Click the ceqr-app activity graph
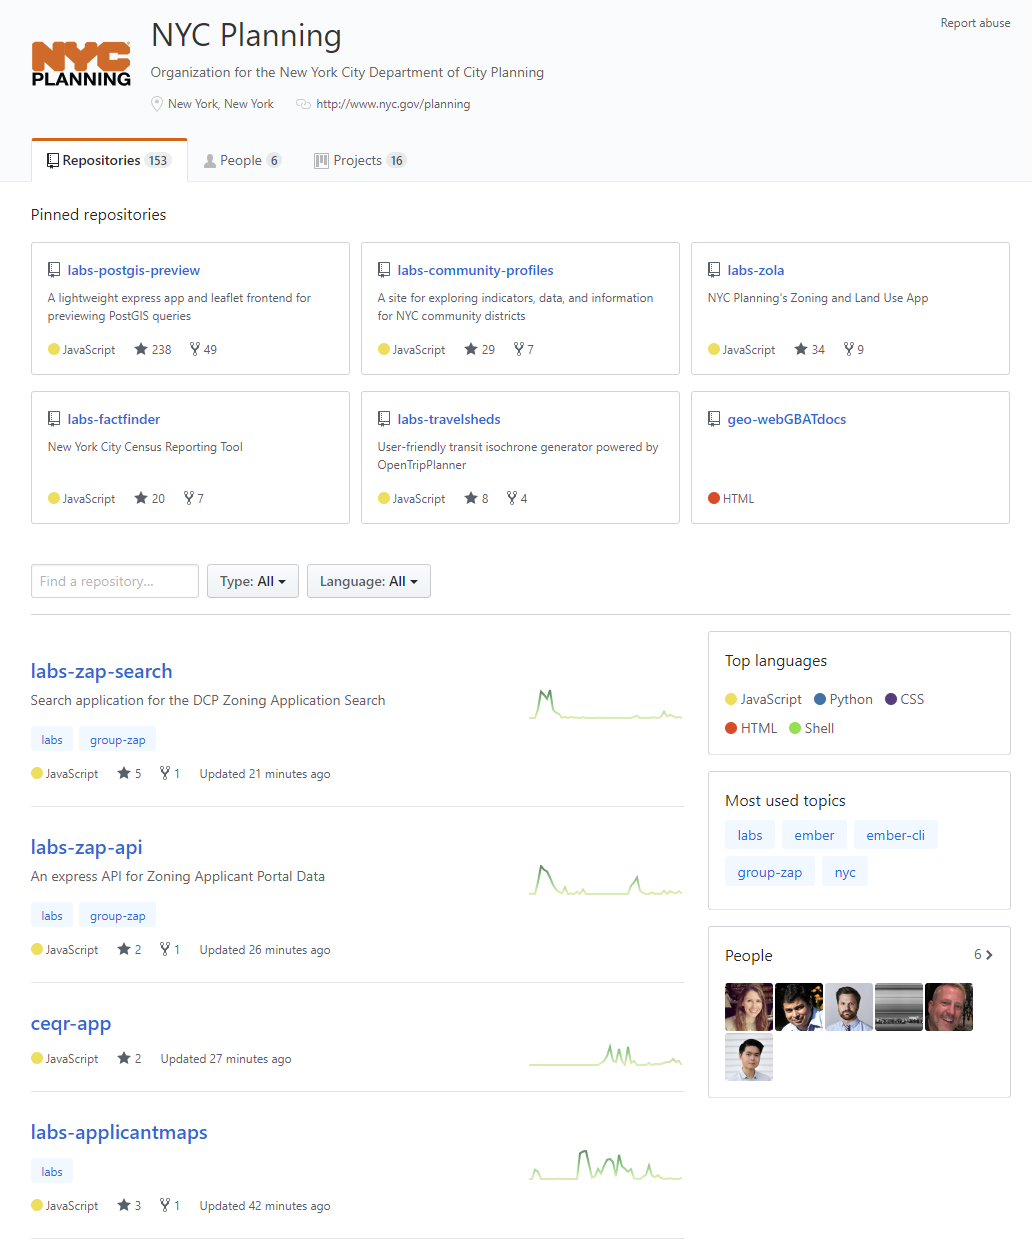 (x=605, y=1054)
